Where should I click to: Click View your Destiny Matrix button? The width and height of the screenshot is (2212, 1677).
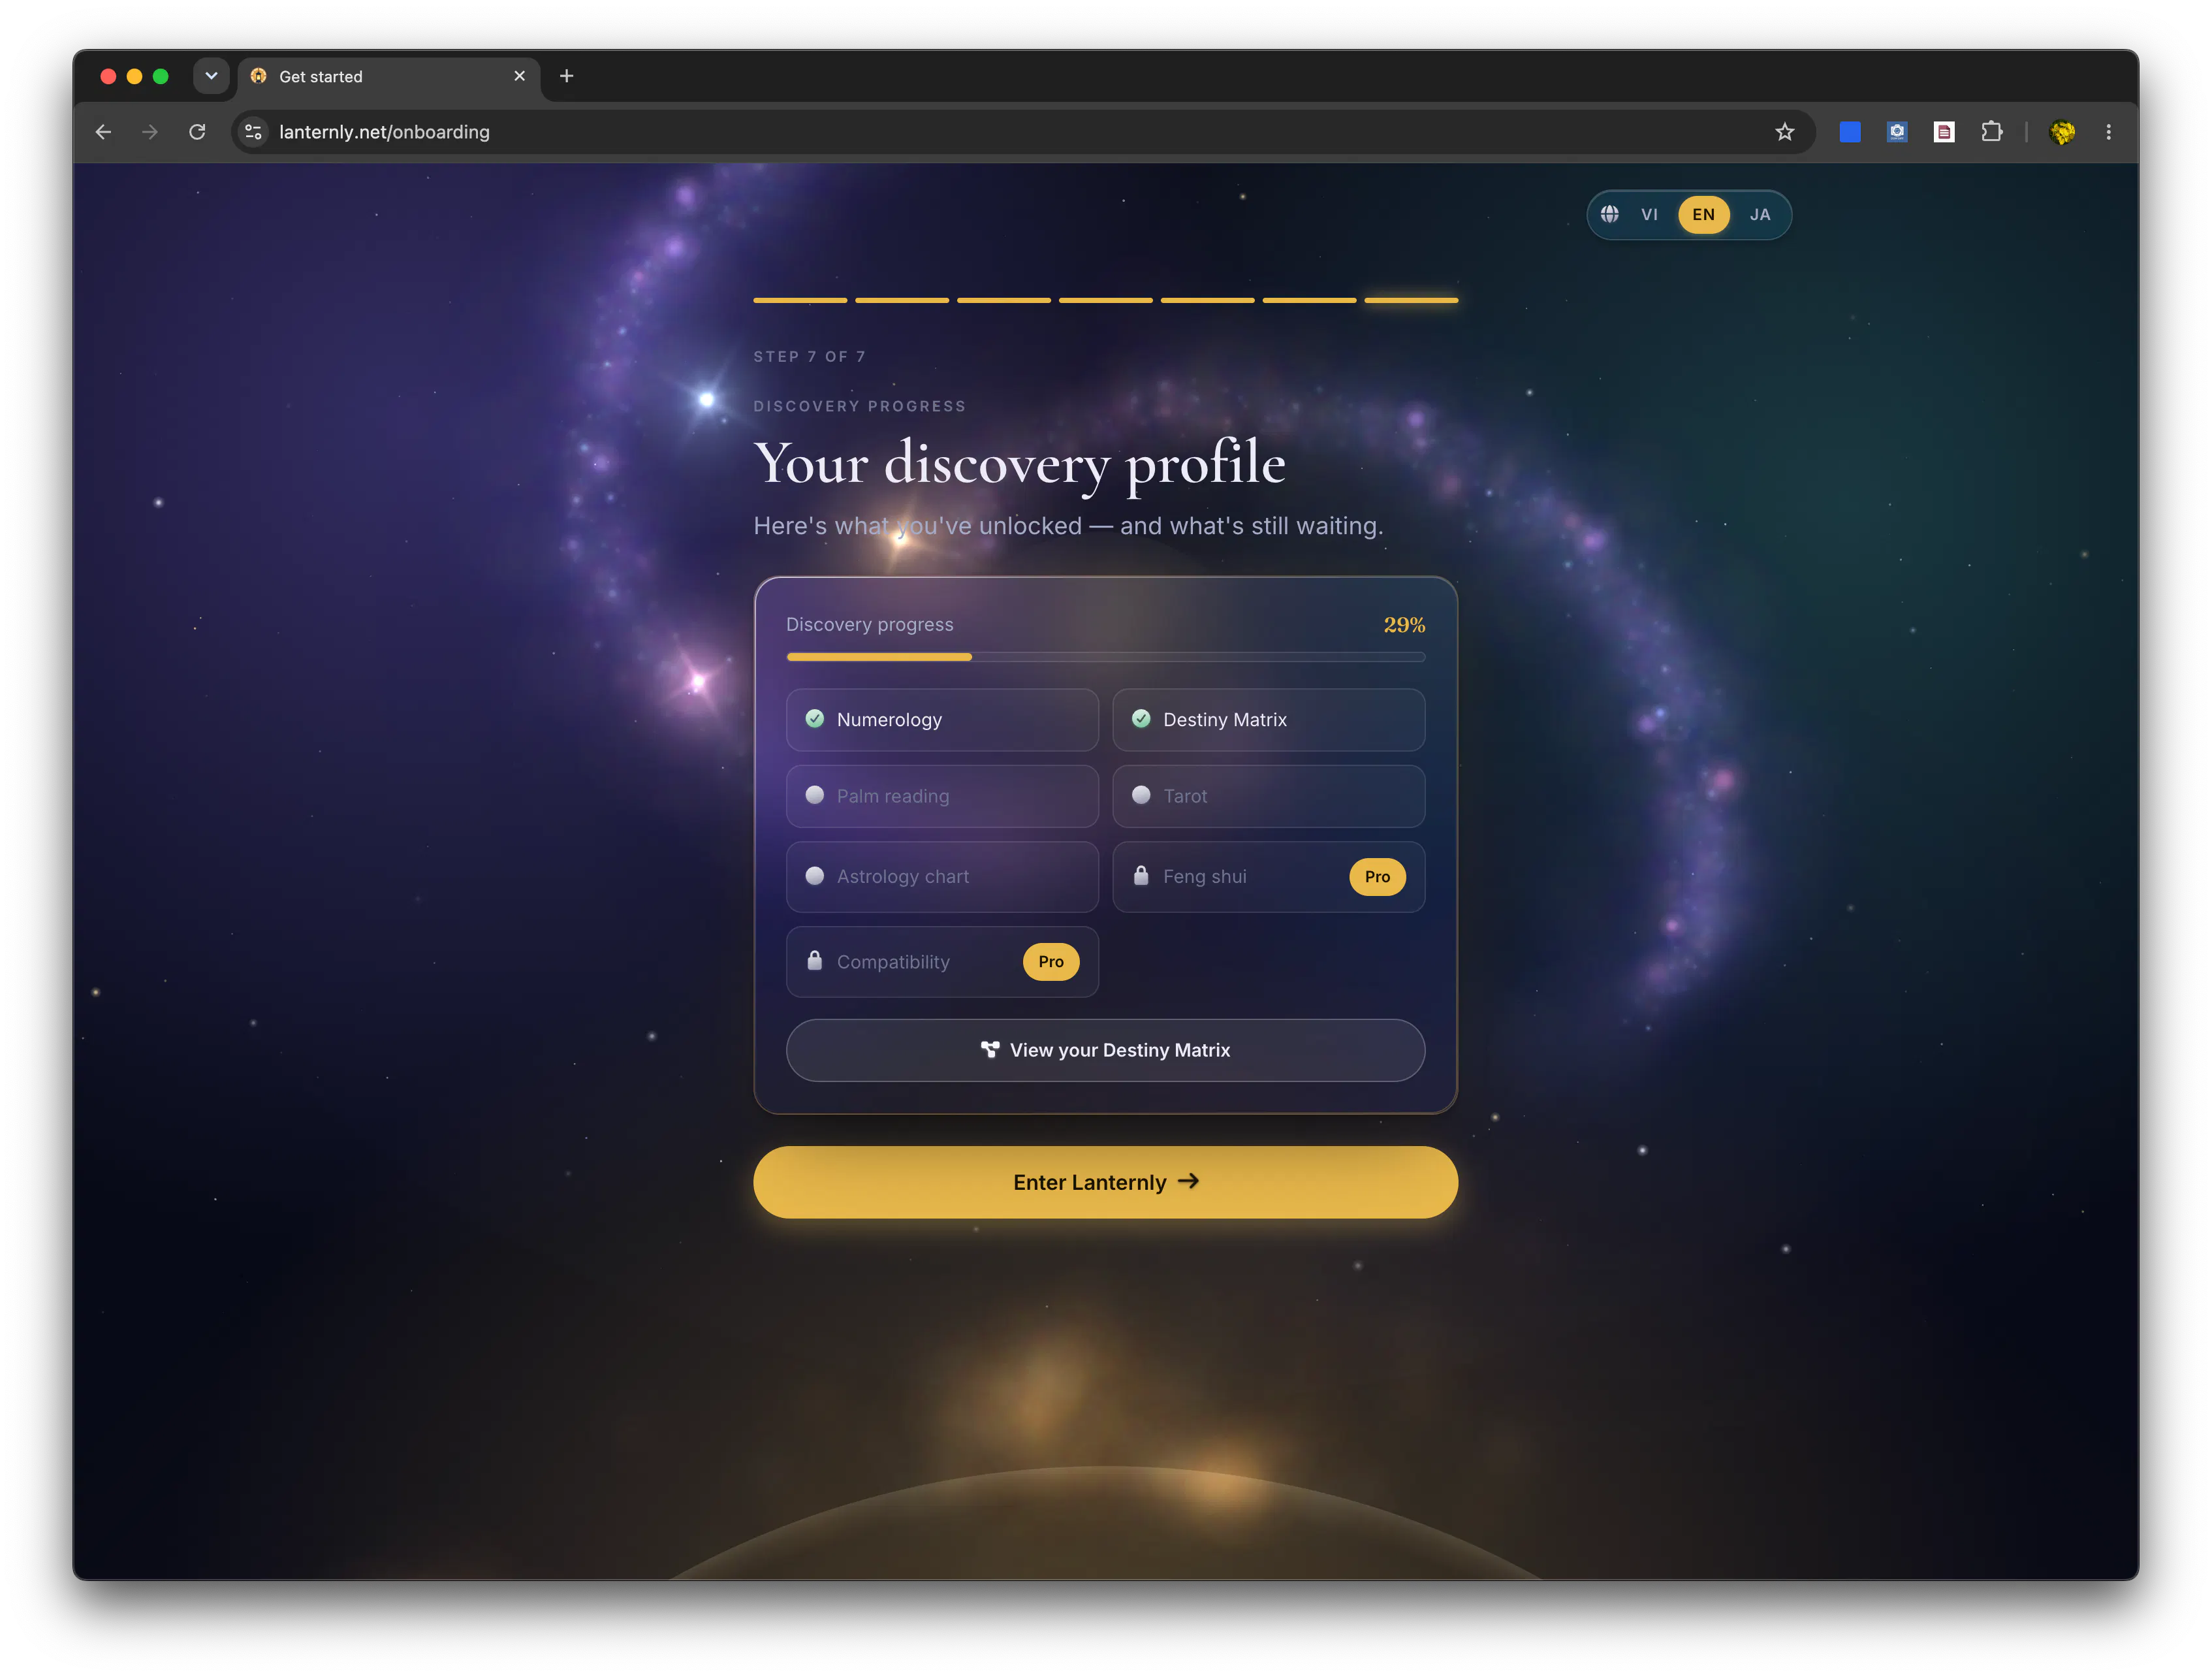tap(1105, 1050)
